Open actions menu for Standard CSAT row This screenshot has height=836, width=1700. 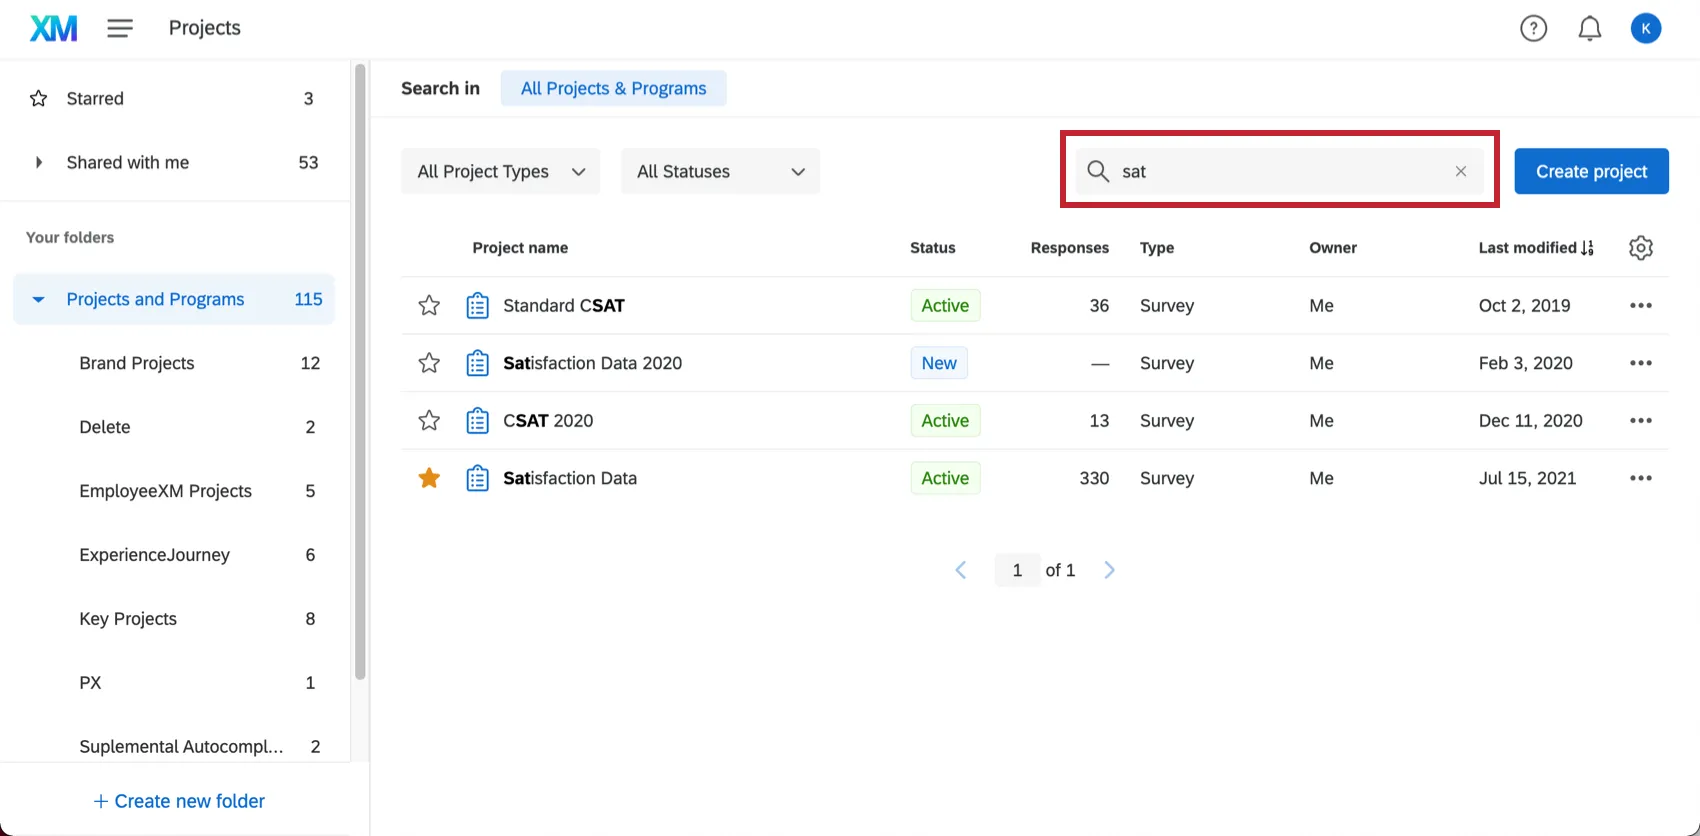[1640, 306]
